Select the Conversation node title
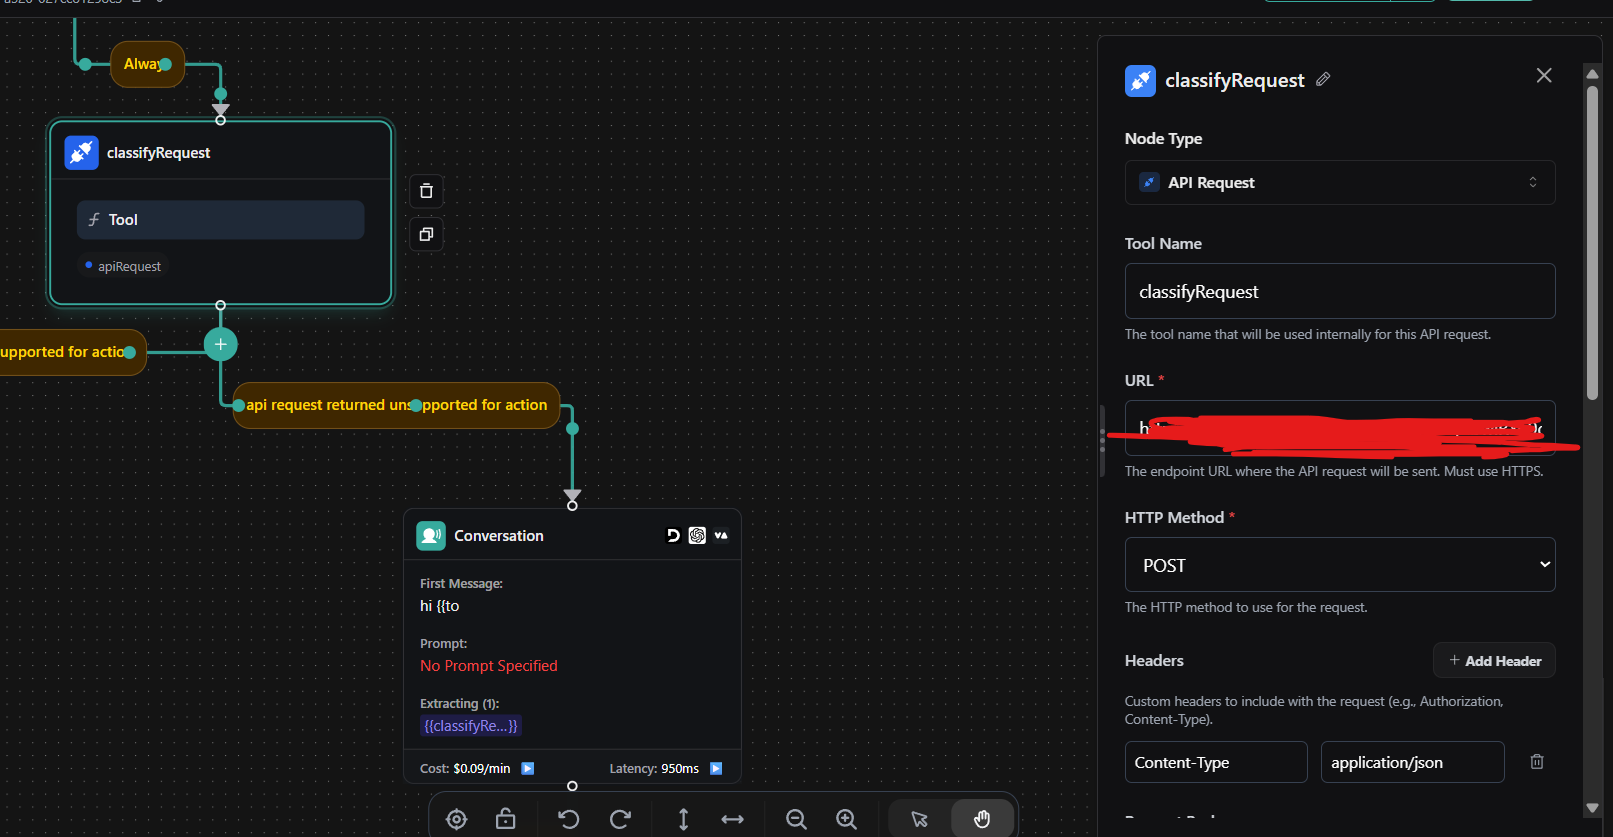1613x837 pixels. coord(499,536)
